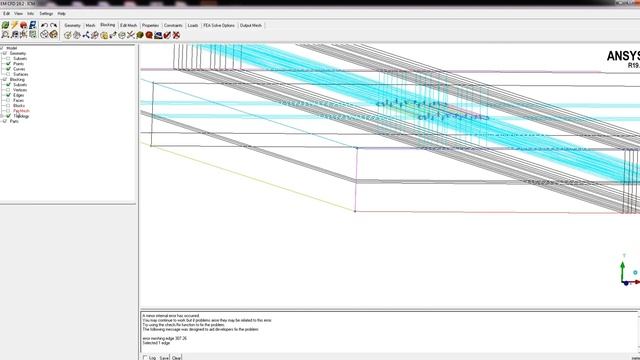
Task: Expand the Parts tree branch
Action: (x=1, y=121)
